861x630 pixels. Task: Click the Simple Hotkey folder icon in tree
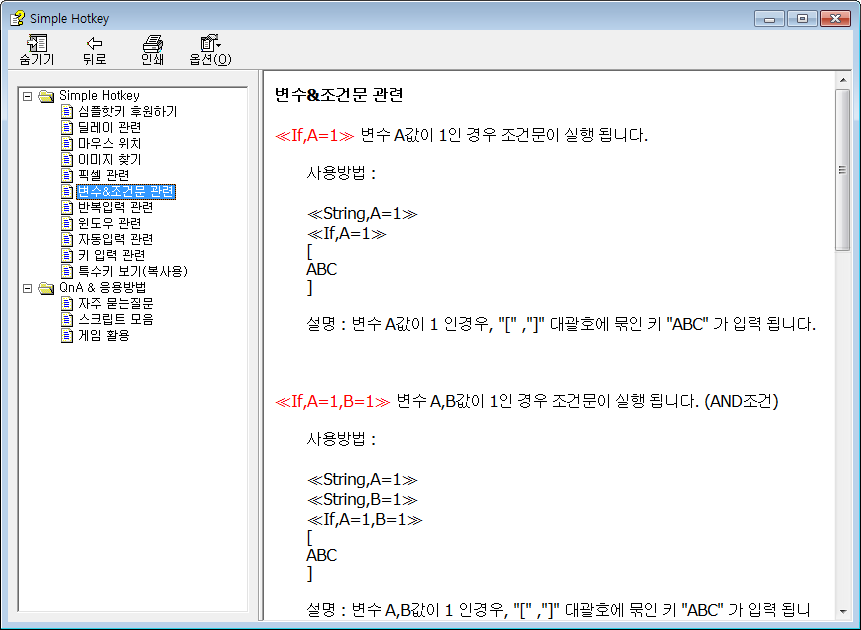coord(46,96)
